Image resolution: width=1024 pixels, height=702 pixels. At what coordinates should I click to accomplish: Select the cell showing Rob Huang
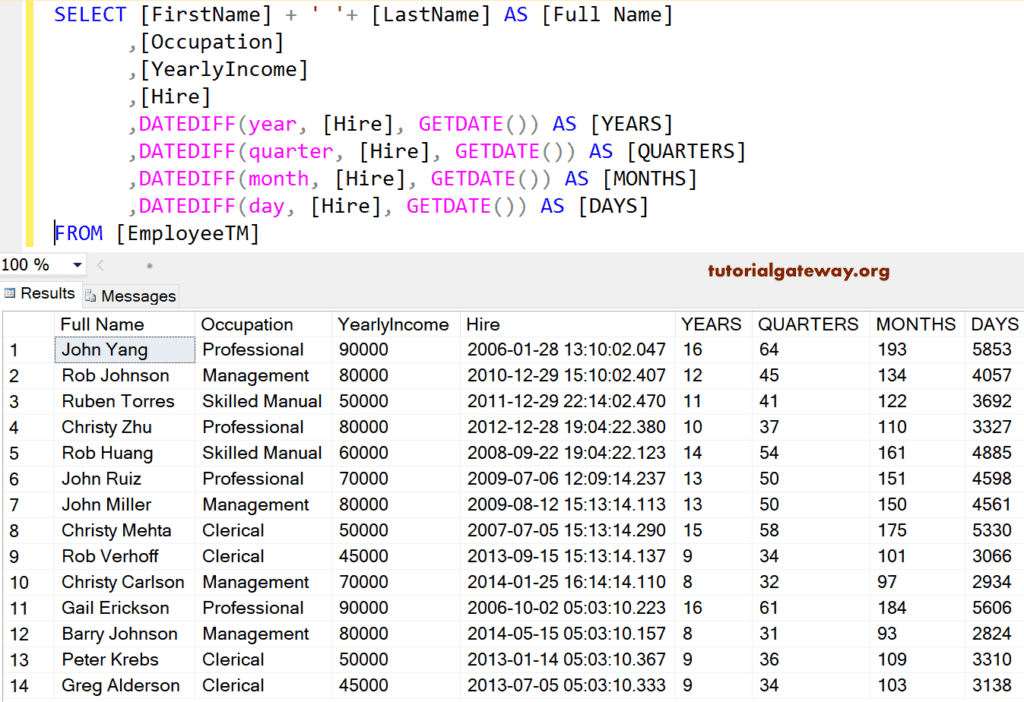(105, 453)
